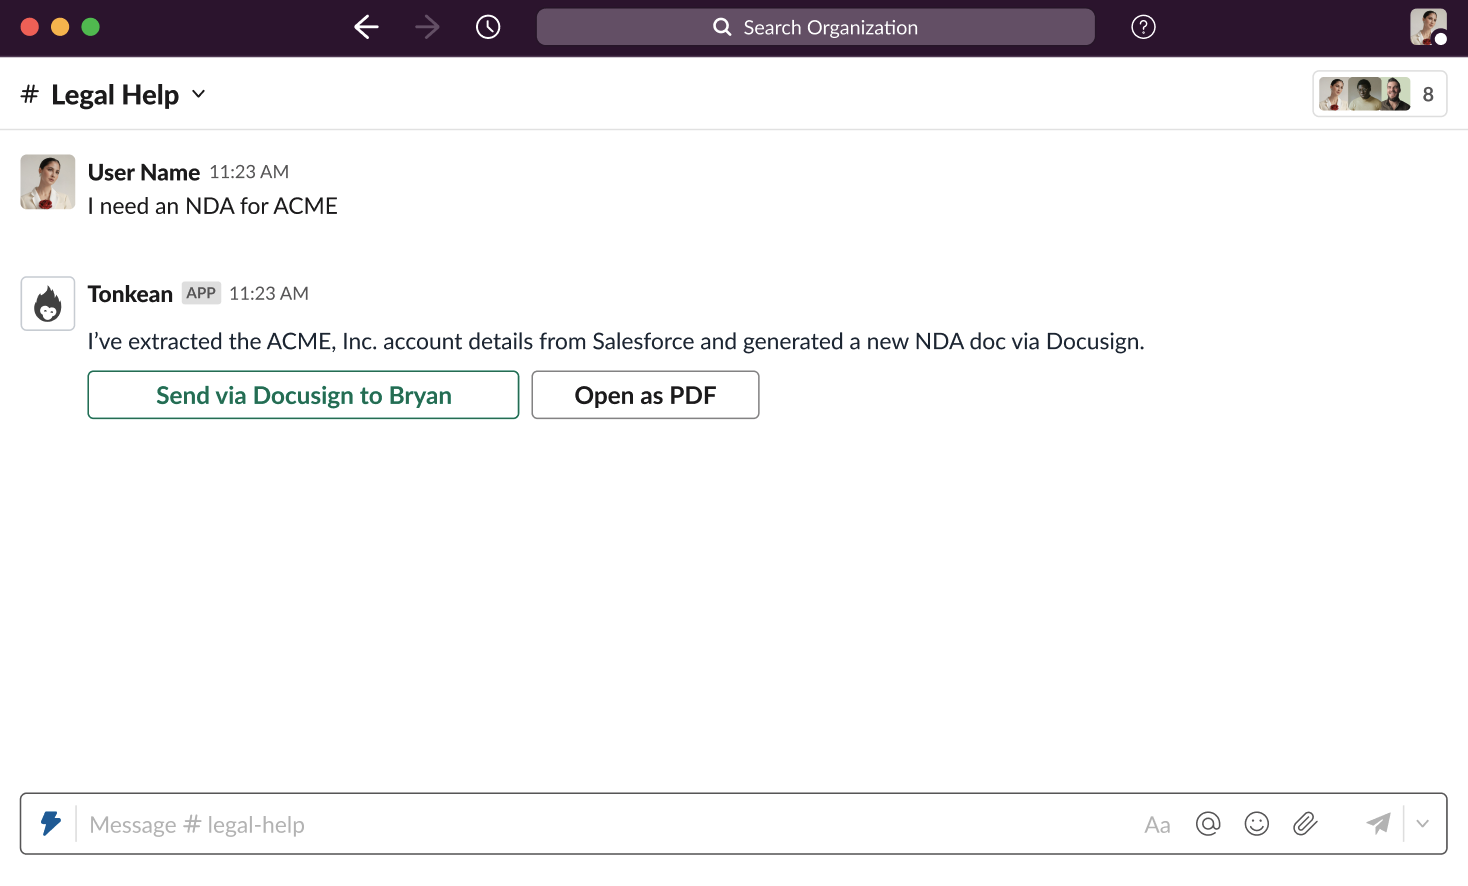The height and width of the screenshot is (886, 1468).
Task: Minimize window with the yellow button
Action: point(60,27)
